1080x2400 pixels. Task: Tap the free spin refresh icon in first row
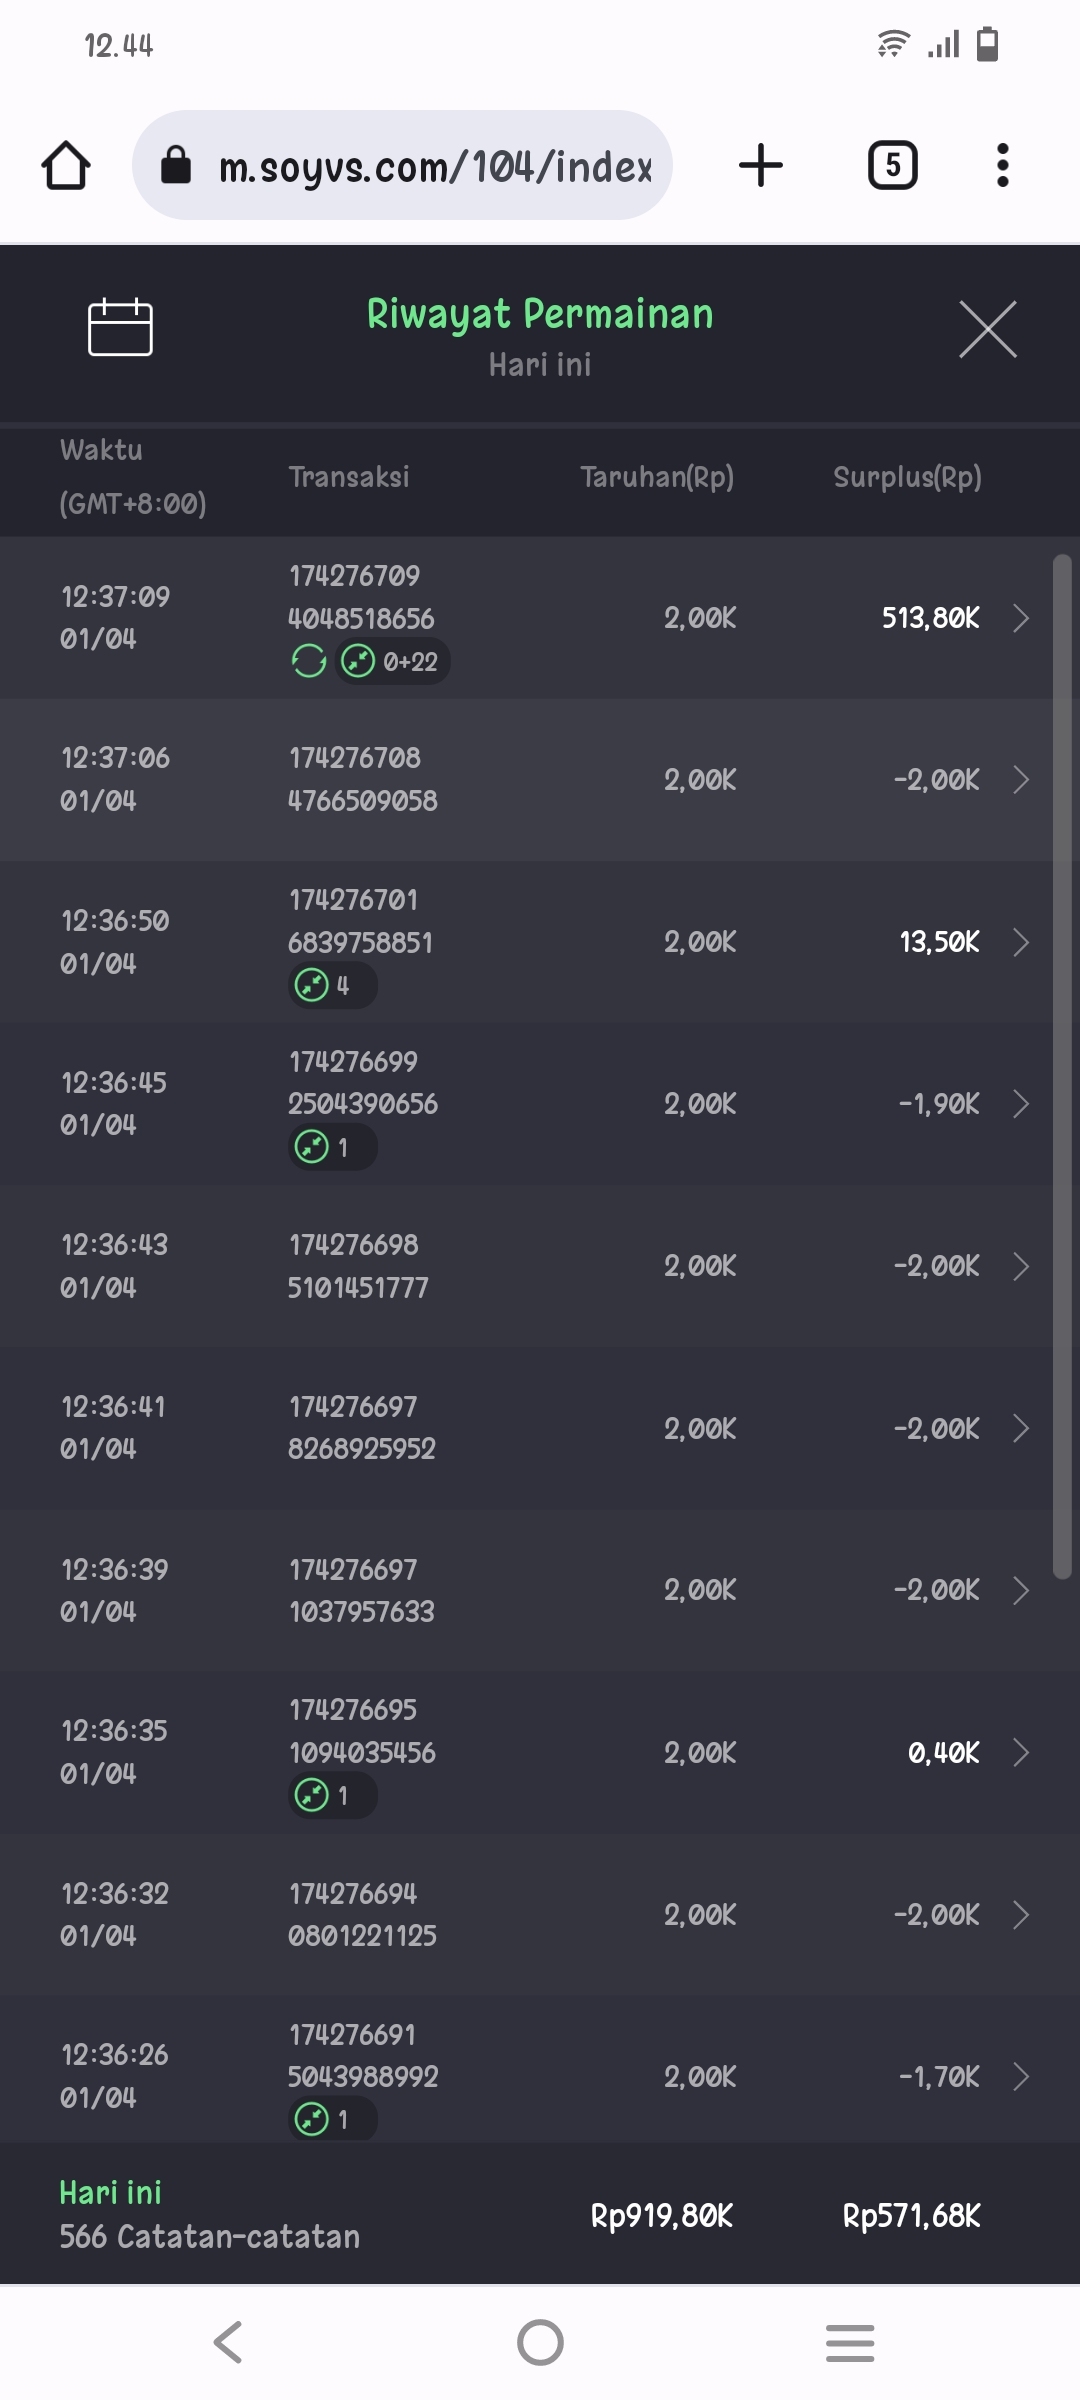coord(309,661)
